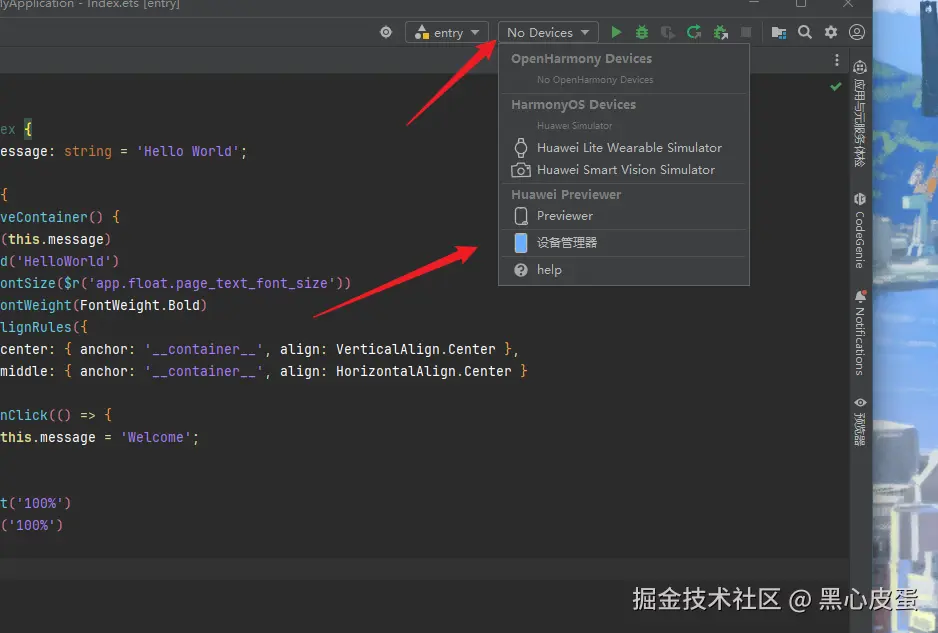Open the help entry in the device menu

[623, 270]
